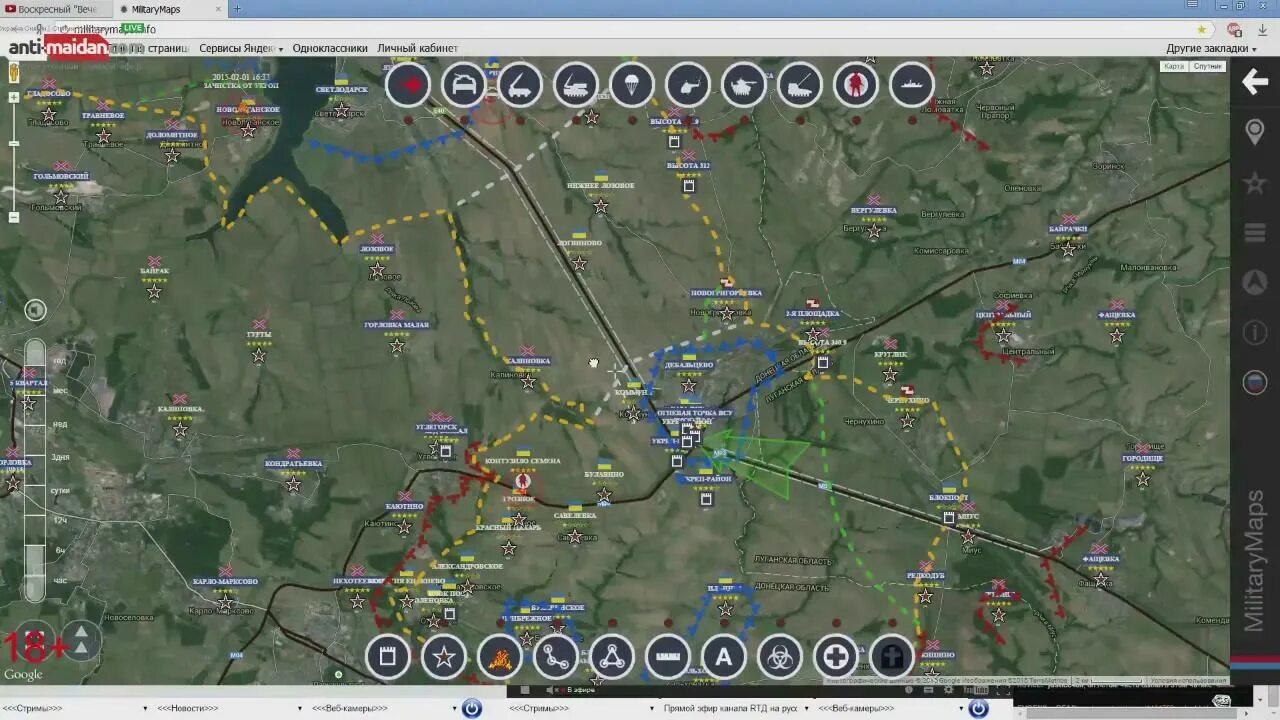
Task: Open the location pin in sidebar
Action: 1255,132
